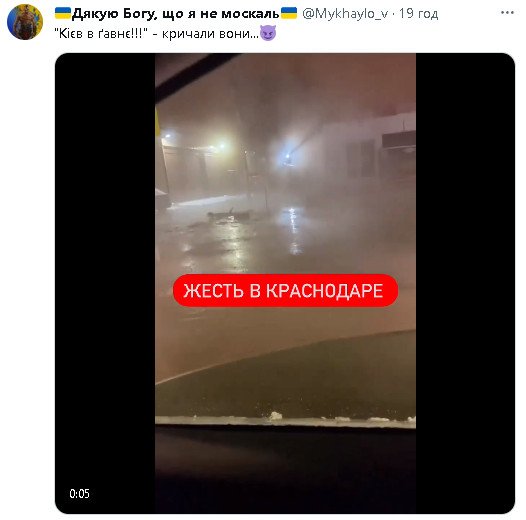Open the tweet via "19 год" timestamp
This screenshot has width=526, height=520.
coord(418,14)
